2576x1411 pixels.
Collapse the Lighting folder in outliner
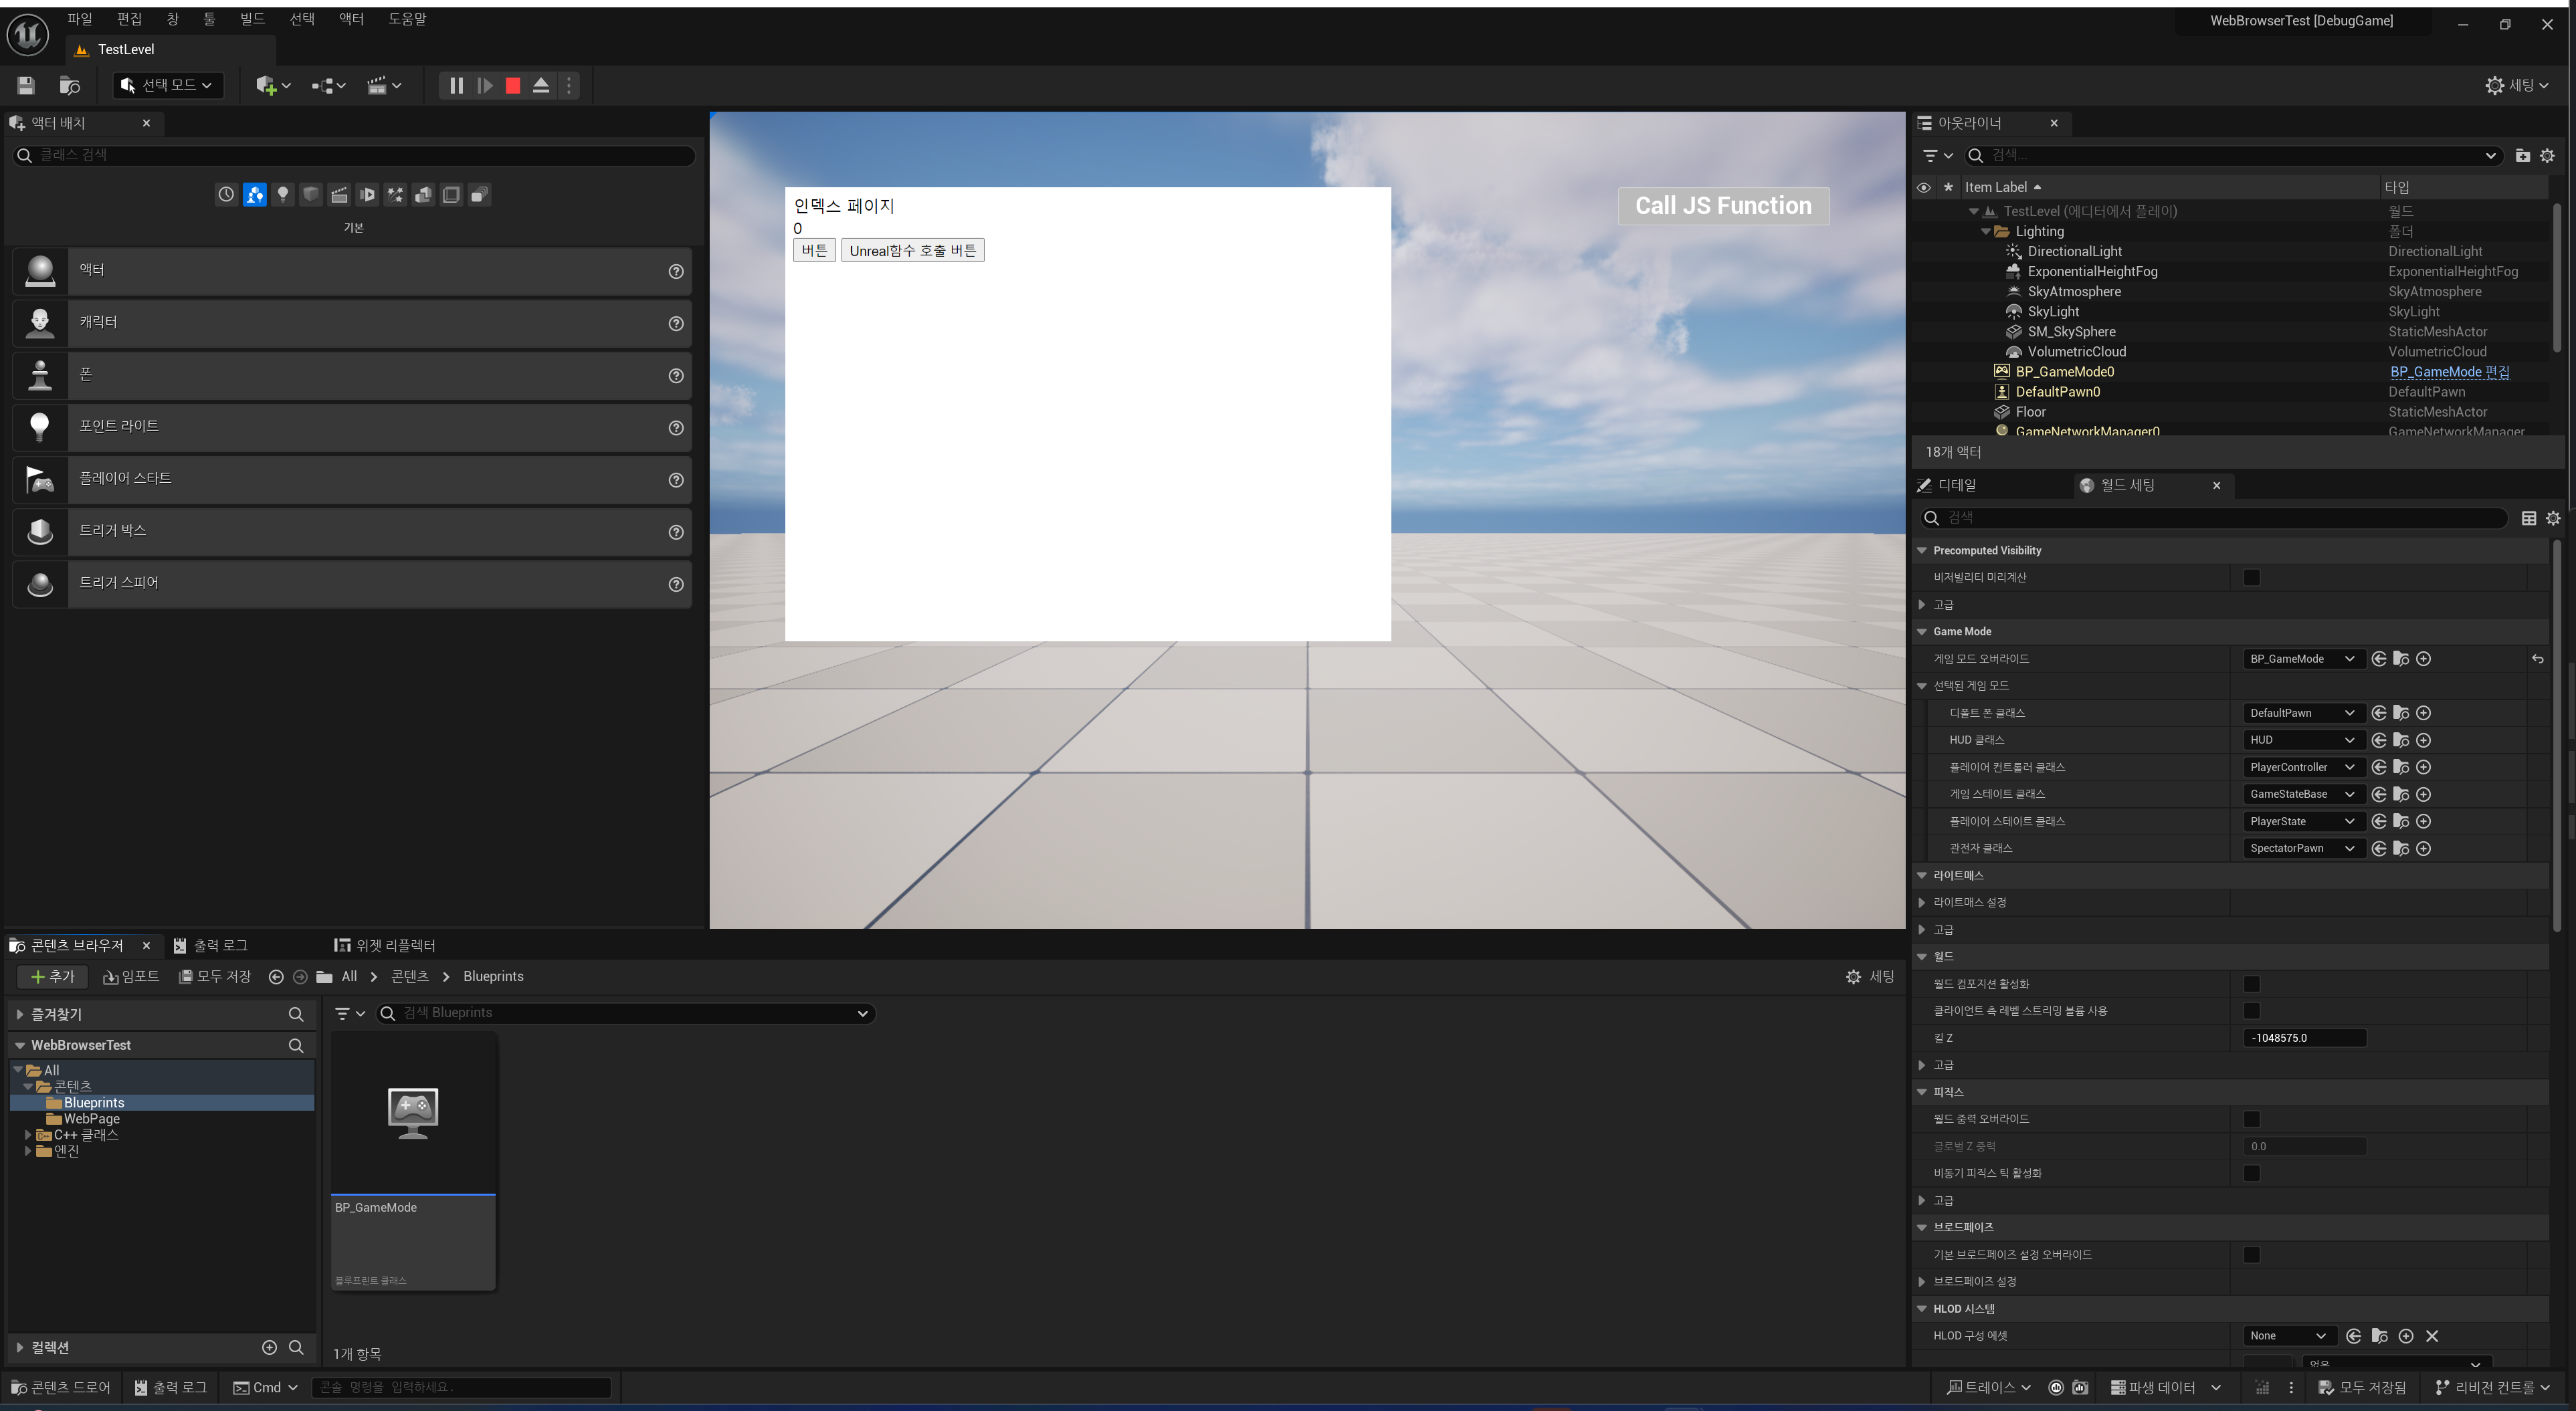tap(1986, 232)
